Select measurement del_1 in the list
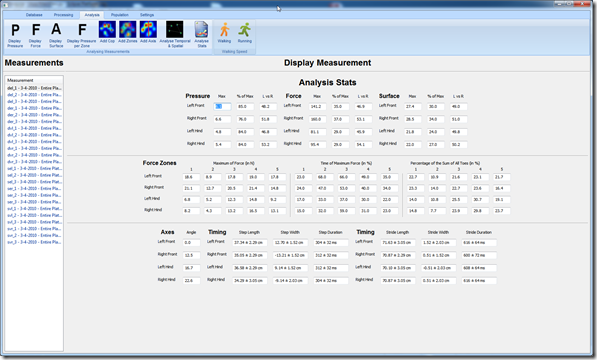 coord(34,88)
